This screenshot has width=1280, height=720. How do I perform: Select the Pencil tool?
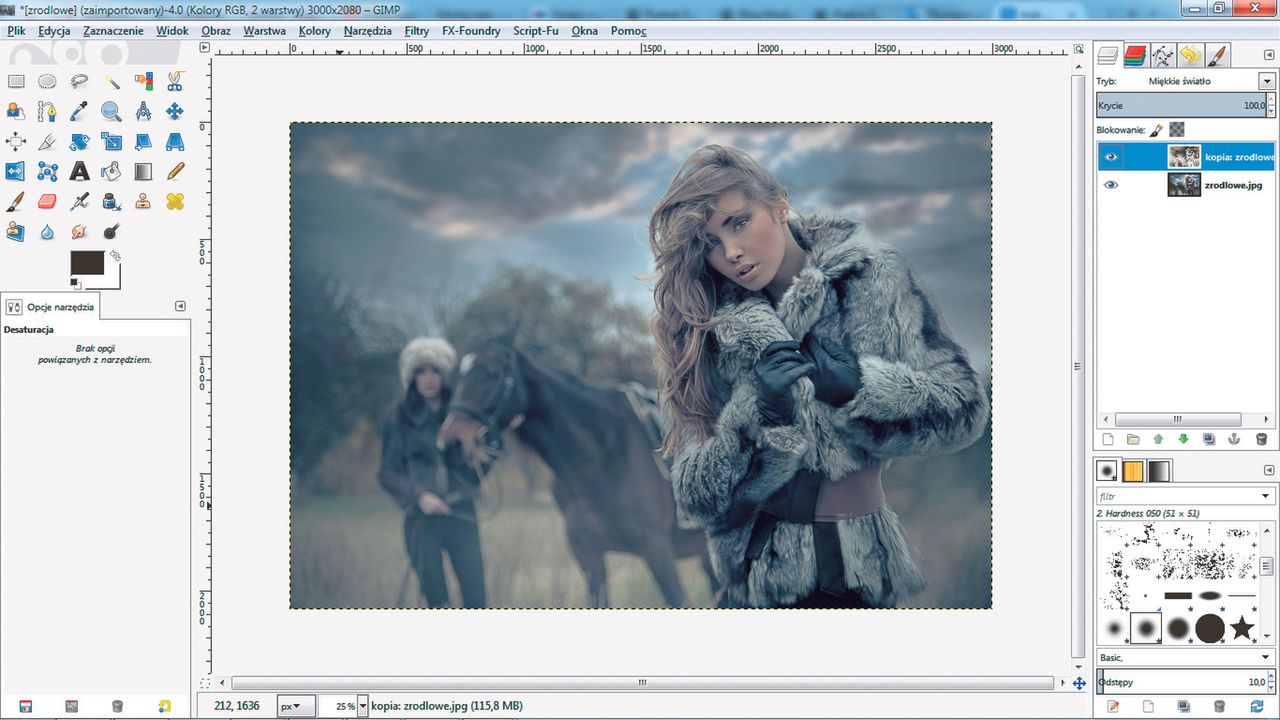point(175,171)
